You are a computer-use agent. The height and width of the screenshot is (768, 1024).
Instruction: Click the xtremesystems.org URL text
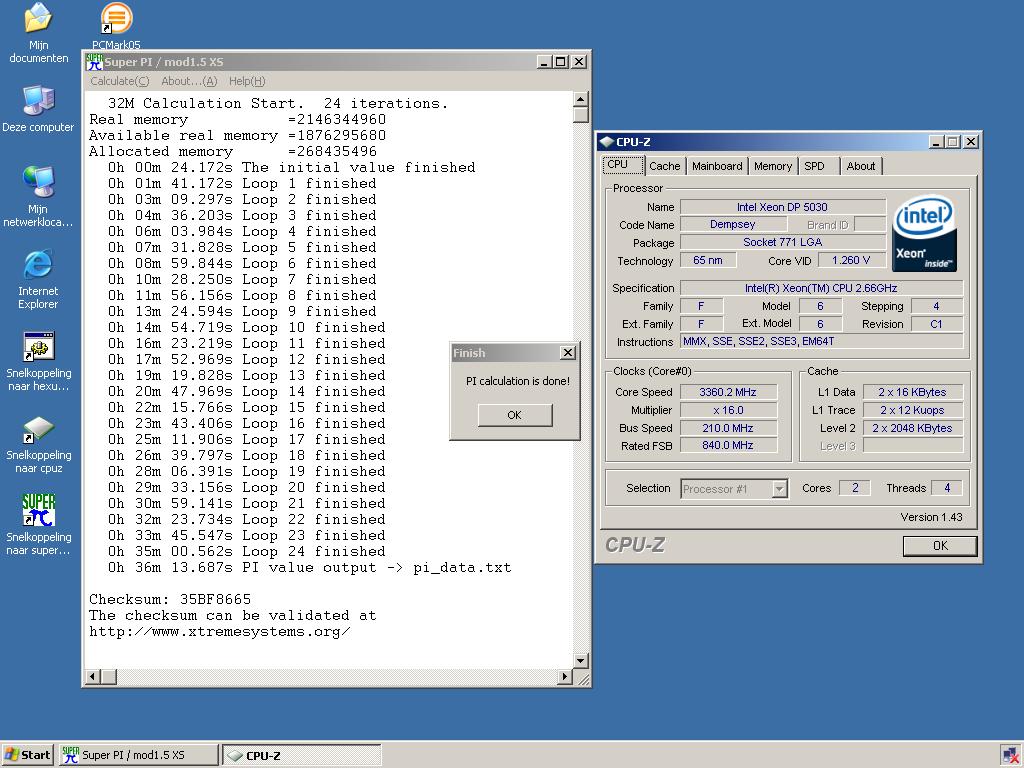point(220,632)
